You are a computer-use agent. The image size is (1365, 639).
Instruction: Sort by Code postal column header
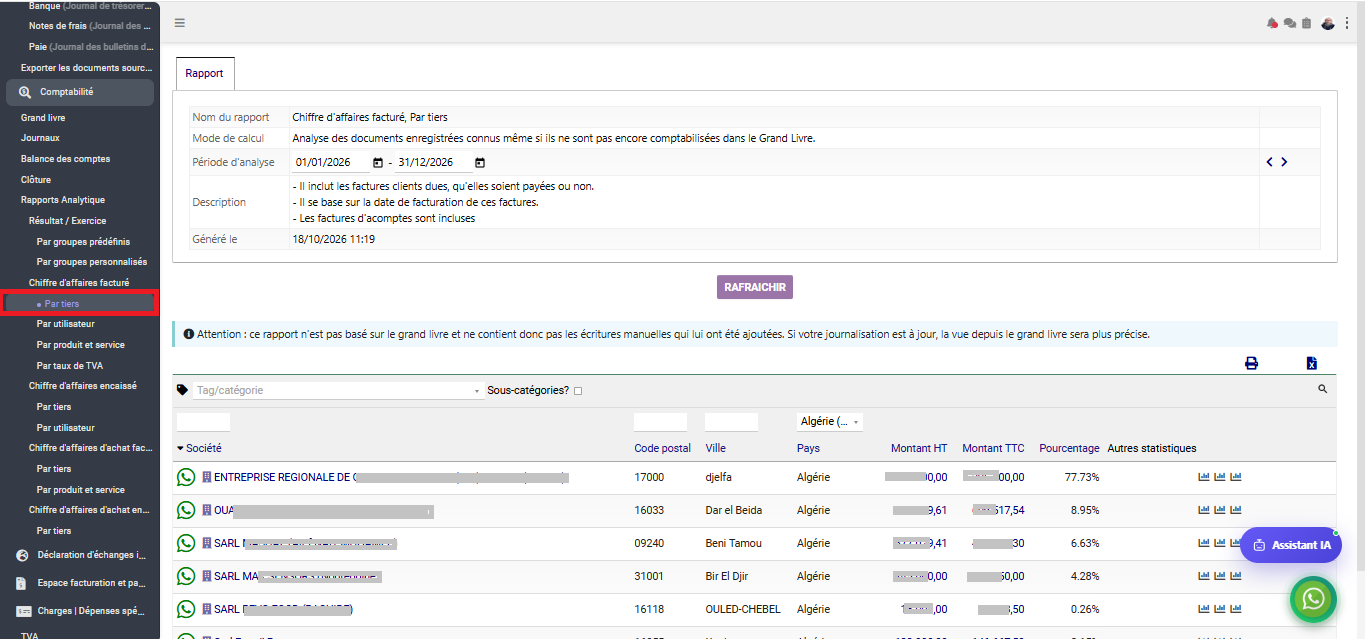(x=663, y=449)
